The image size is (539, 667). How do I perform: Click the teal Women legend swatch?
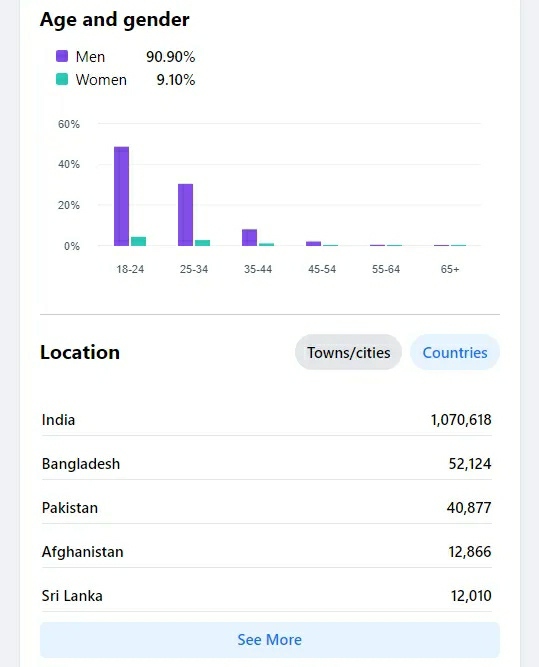pyautogui.click(x=62, y=79)
